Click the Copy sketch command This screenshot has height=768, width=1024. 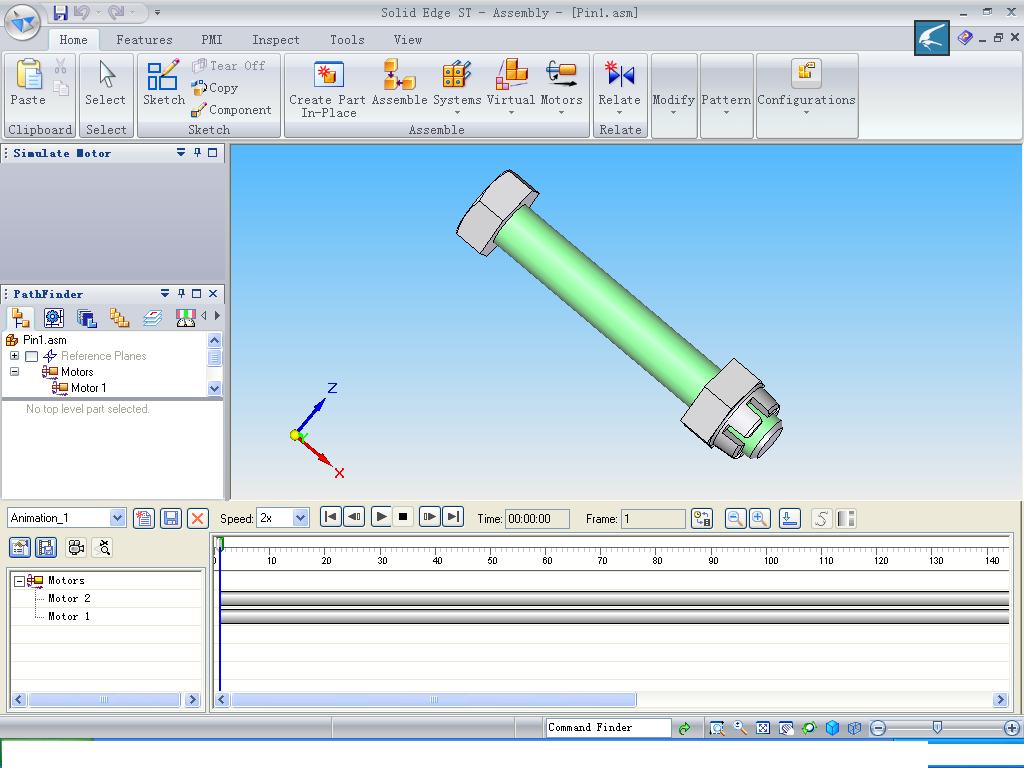tap(215, 88)
